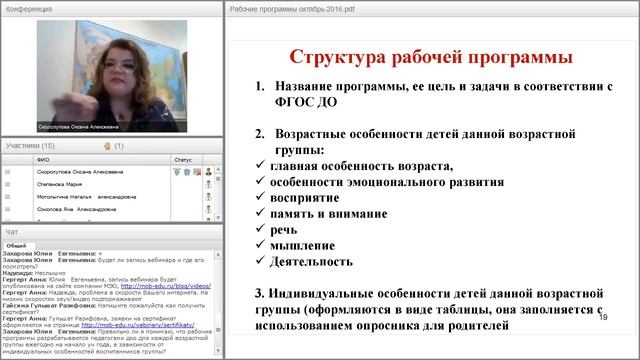Image resolution: width=640 pixels, height=360 pixels.
Task: Click the participants list scrollbar thumb
Action: 218,179
